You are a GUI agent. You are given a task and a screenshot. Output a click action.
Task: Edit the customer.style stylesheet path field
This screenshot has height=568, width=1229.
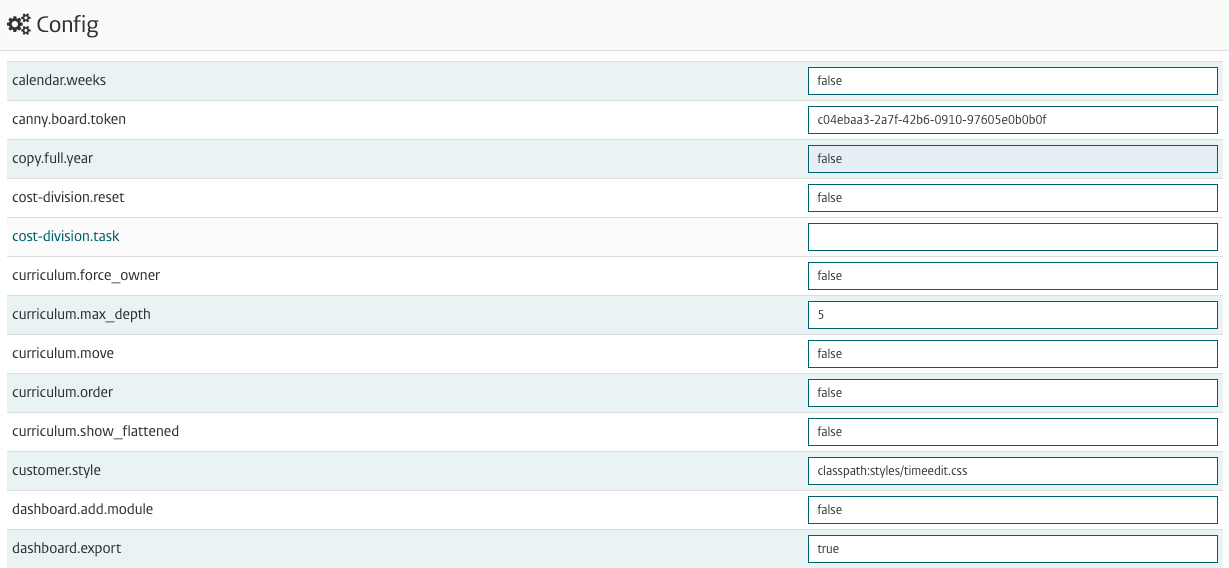tap(1012, 471)
